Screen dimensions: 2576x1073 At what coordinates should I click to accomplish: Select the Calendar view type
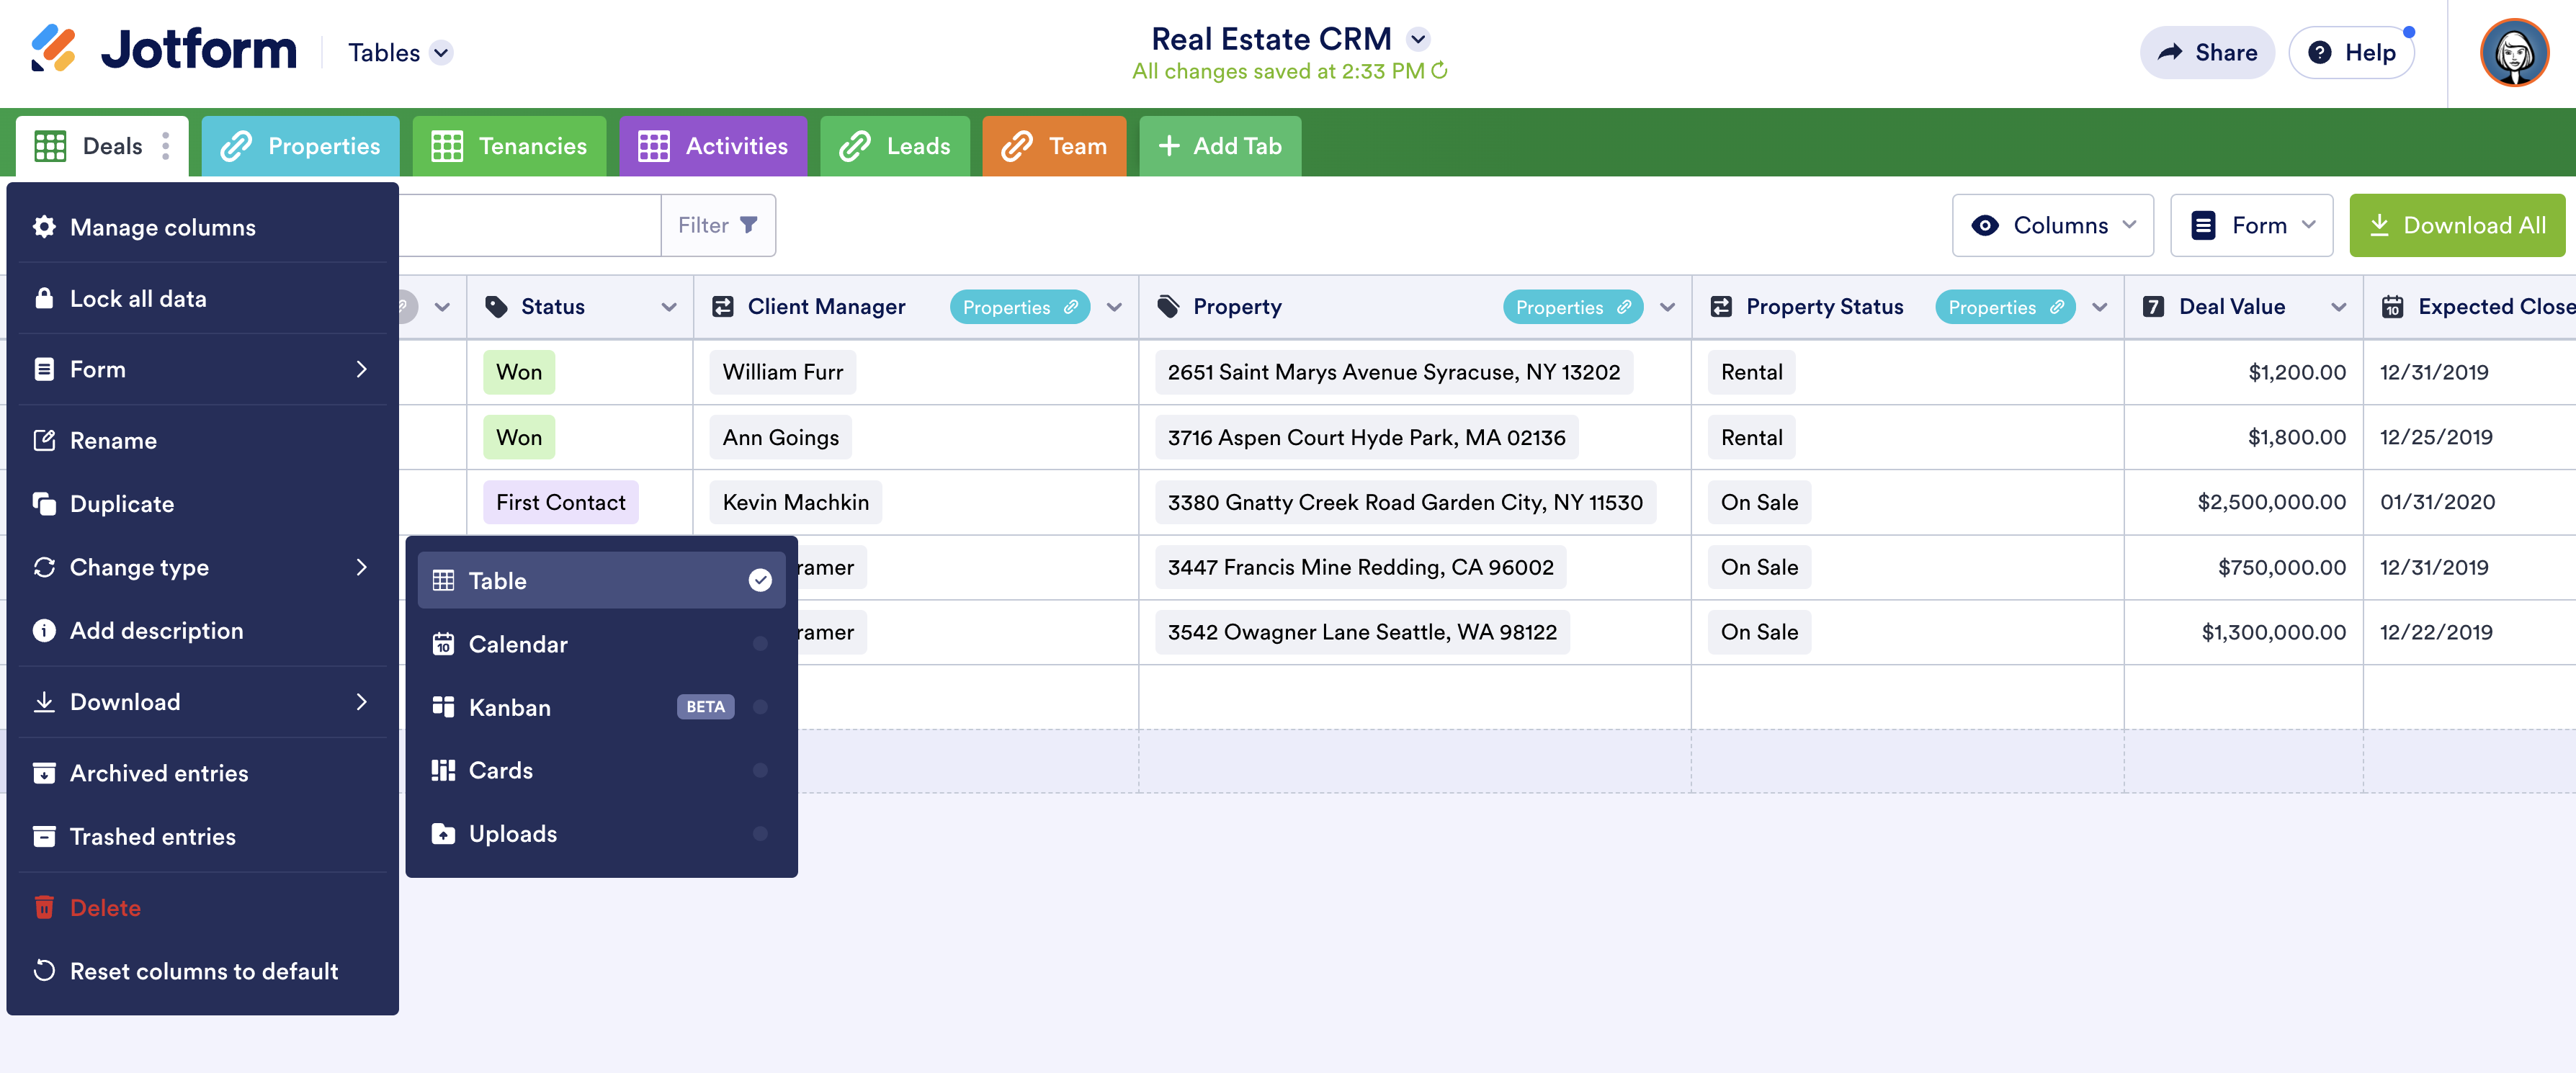click(x=517, y=644)
